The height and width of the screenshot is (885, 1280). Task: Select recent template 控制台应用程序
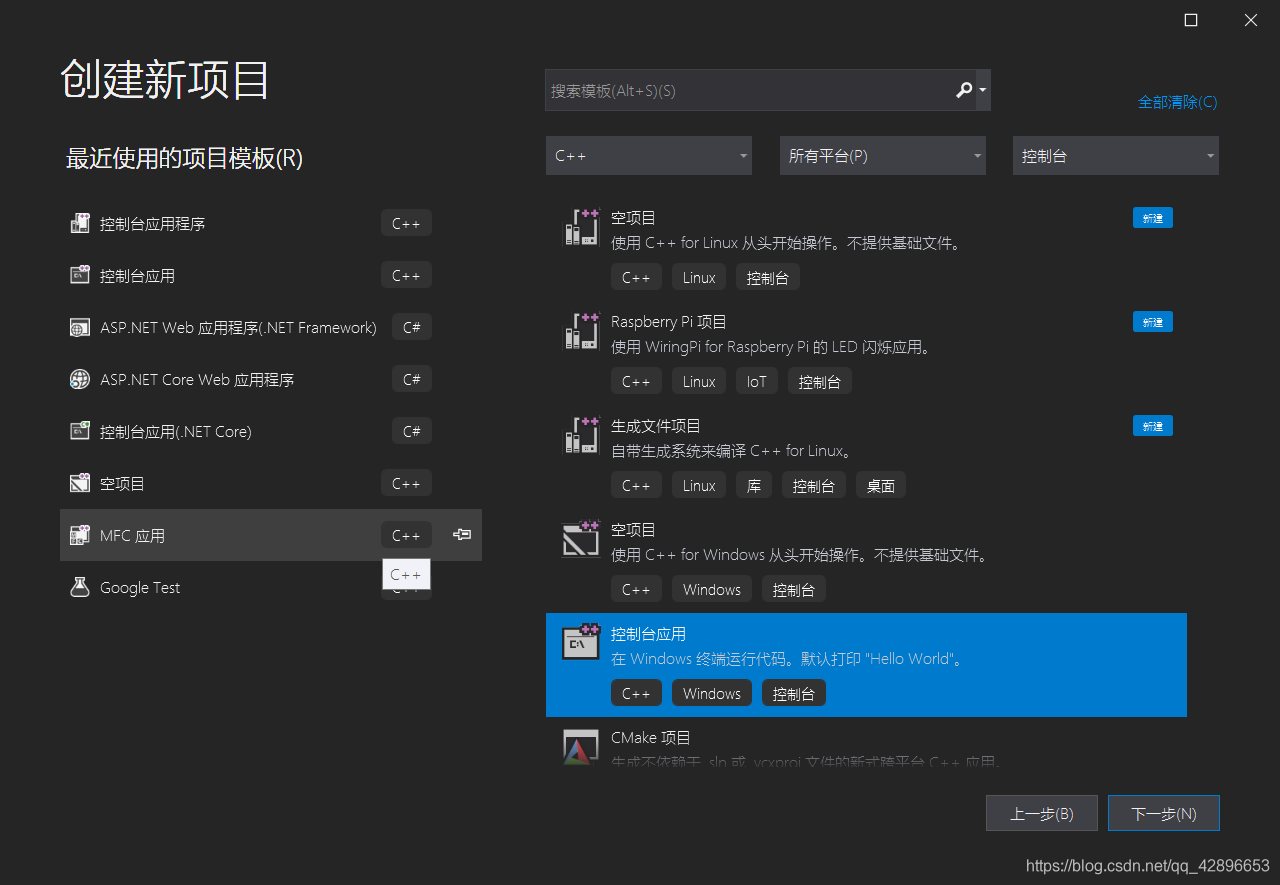[x=271, y=224]
